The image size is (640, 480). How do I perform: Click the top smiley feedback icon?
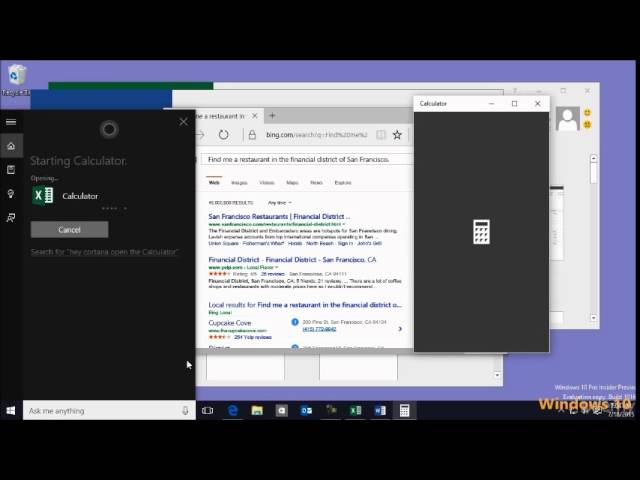587,112
